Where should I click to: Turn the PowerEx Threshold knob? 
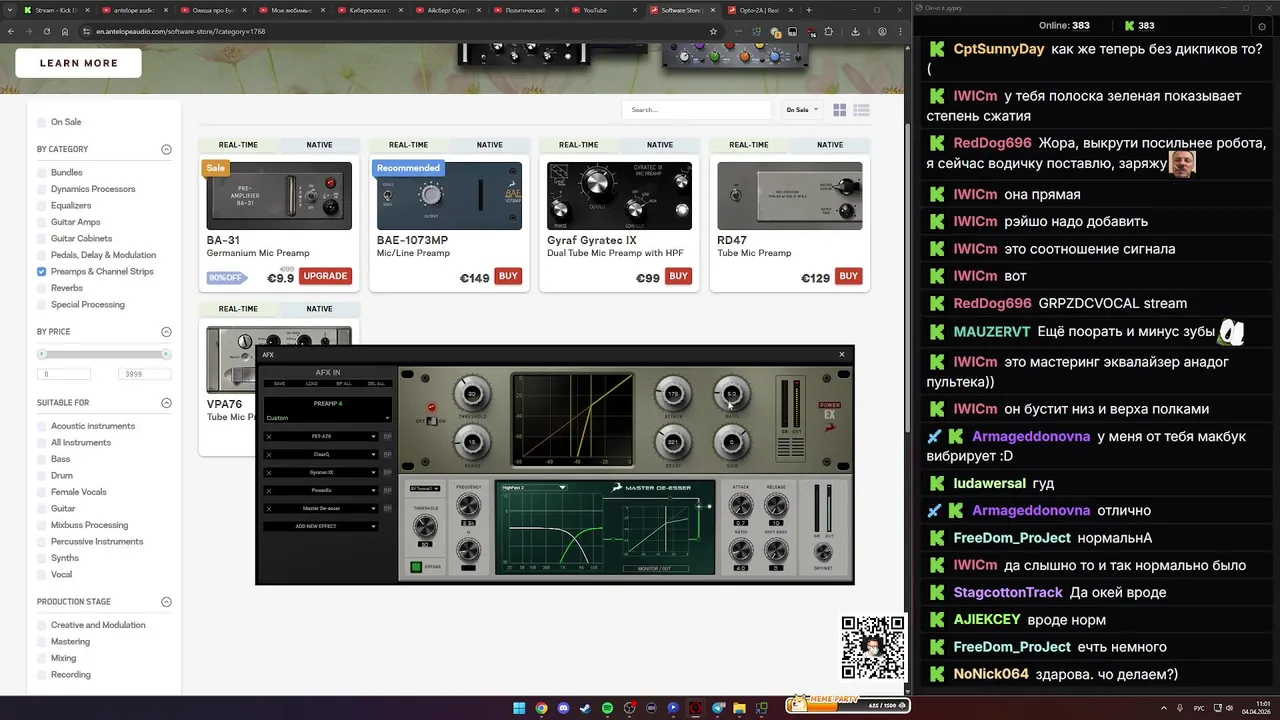[x=472, y=394]
